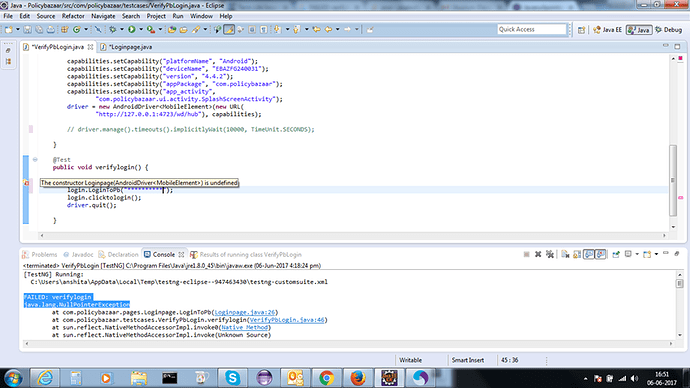Expand the Open Console dropdown arrow

click(x=656, y=254)
